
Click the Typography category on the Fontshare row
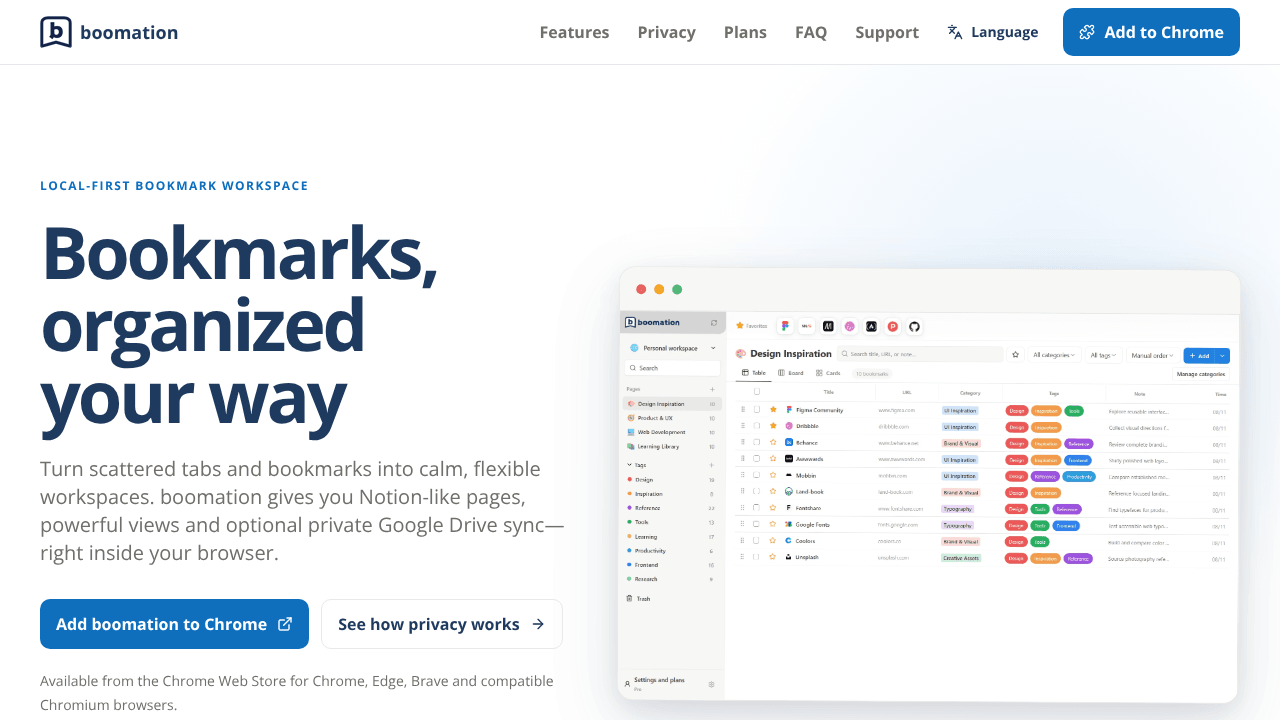[x=958, y=508]
